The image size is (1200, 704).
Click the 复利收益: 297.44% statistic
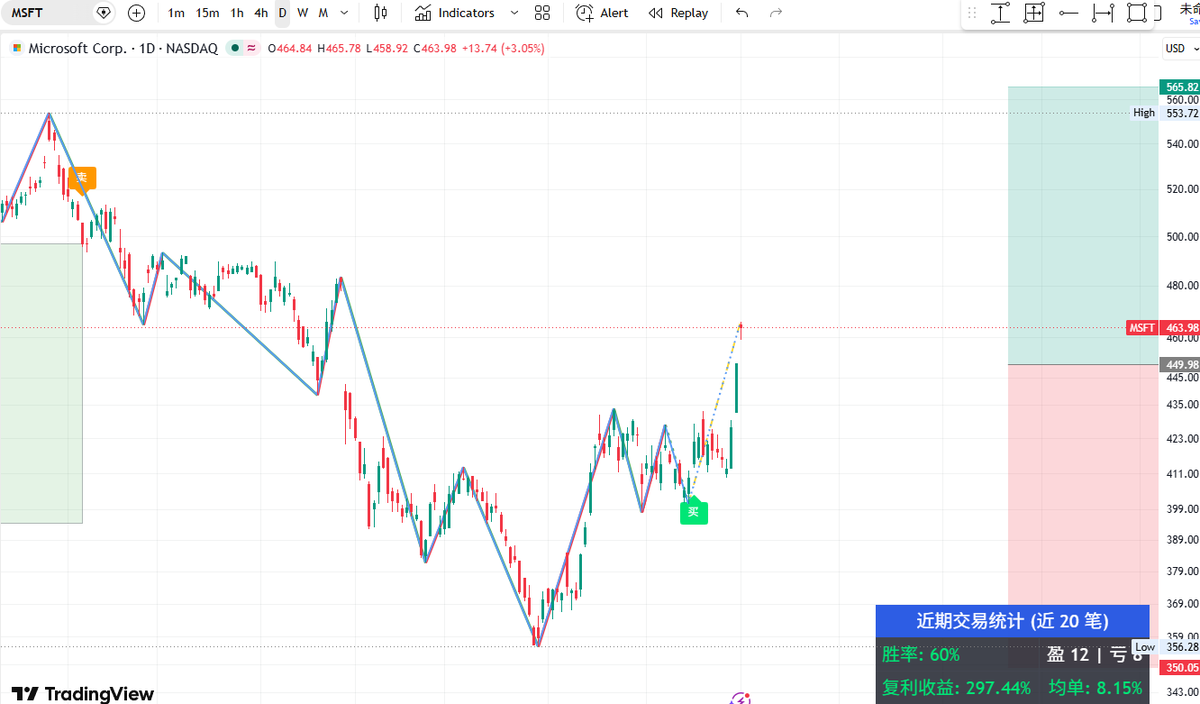click(957, 688)
